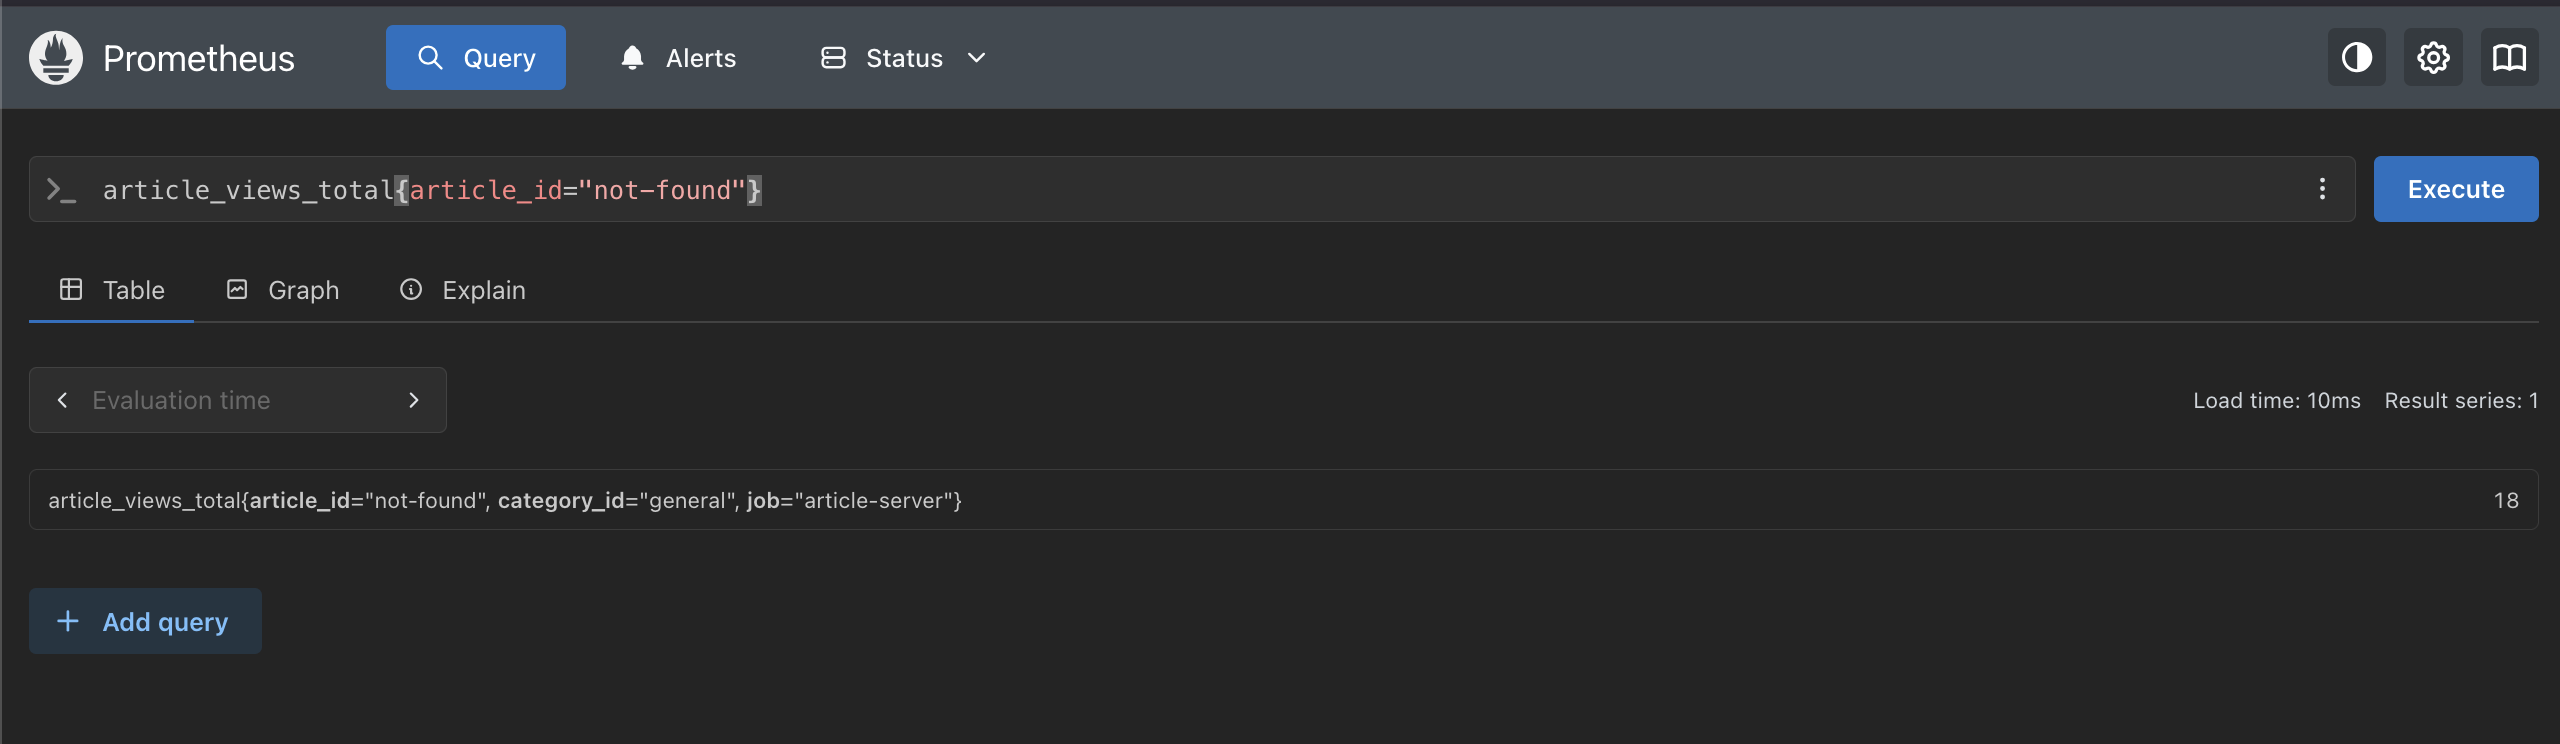Switch to the Explain tab
The image size is (2560, 744).
coord(463,290)
